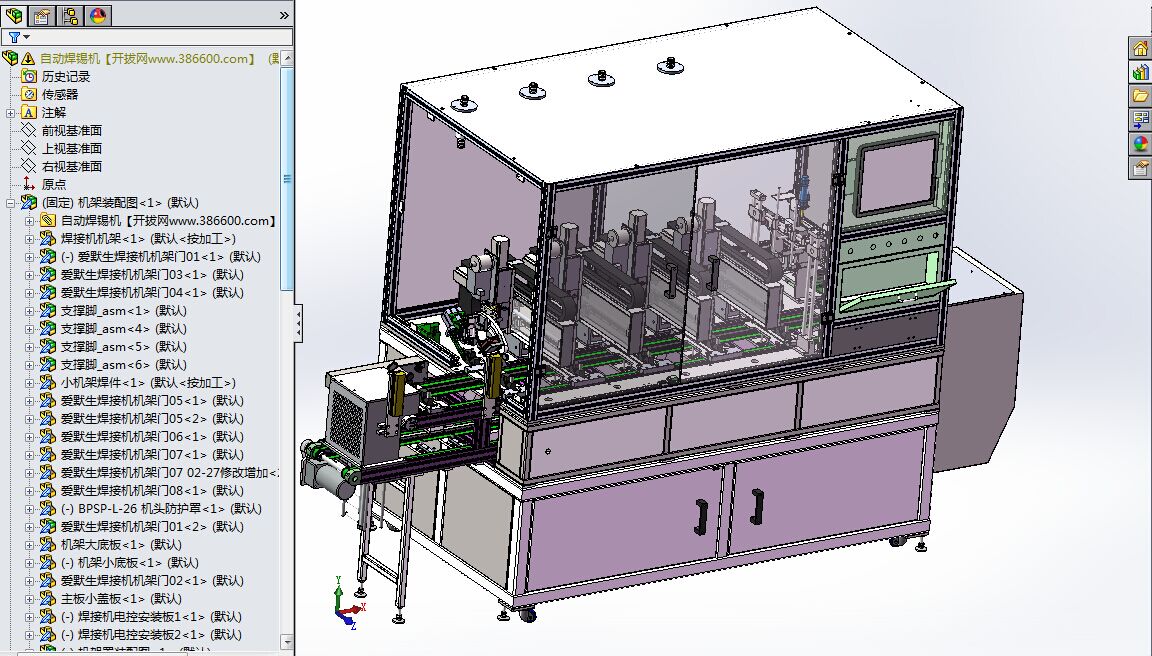Select 爱默生焊接机机架门04<1> row text
The width and height of the screenshot is (1152, 656).
(x=152, y=292)
